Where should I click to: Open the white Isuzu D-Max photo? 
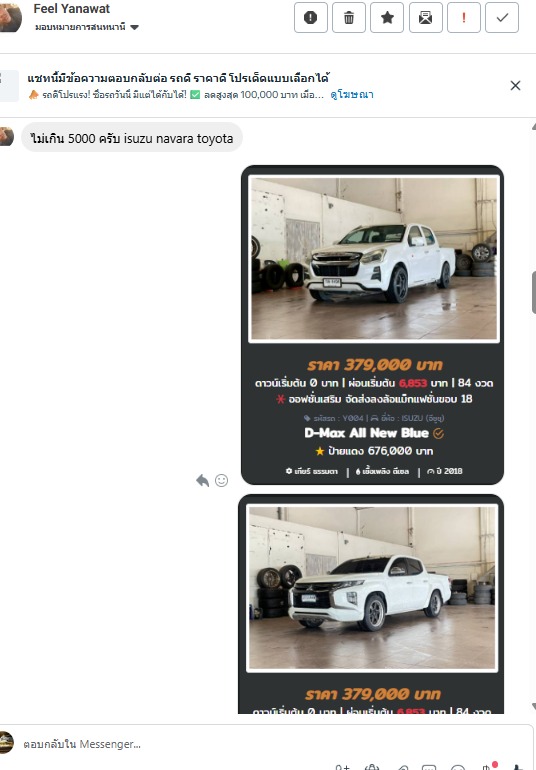[x=374, y=258]
